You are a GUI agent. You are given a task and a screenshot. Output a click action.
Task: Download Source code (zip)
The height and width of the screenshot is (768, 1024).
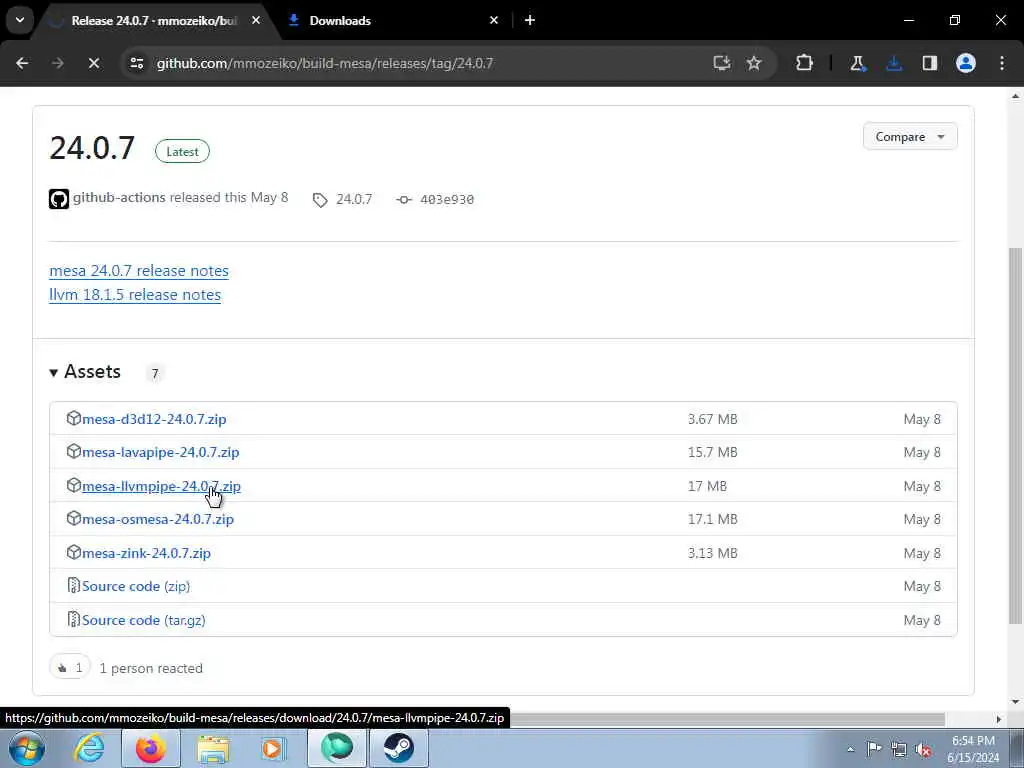pyautogui.click(x=136, y=586)
